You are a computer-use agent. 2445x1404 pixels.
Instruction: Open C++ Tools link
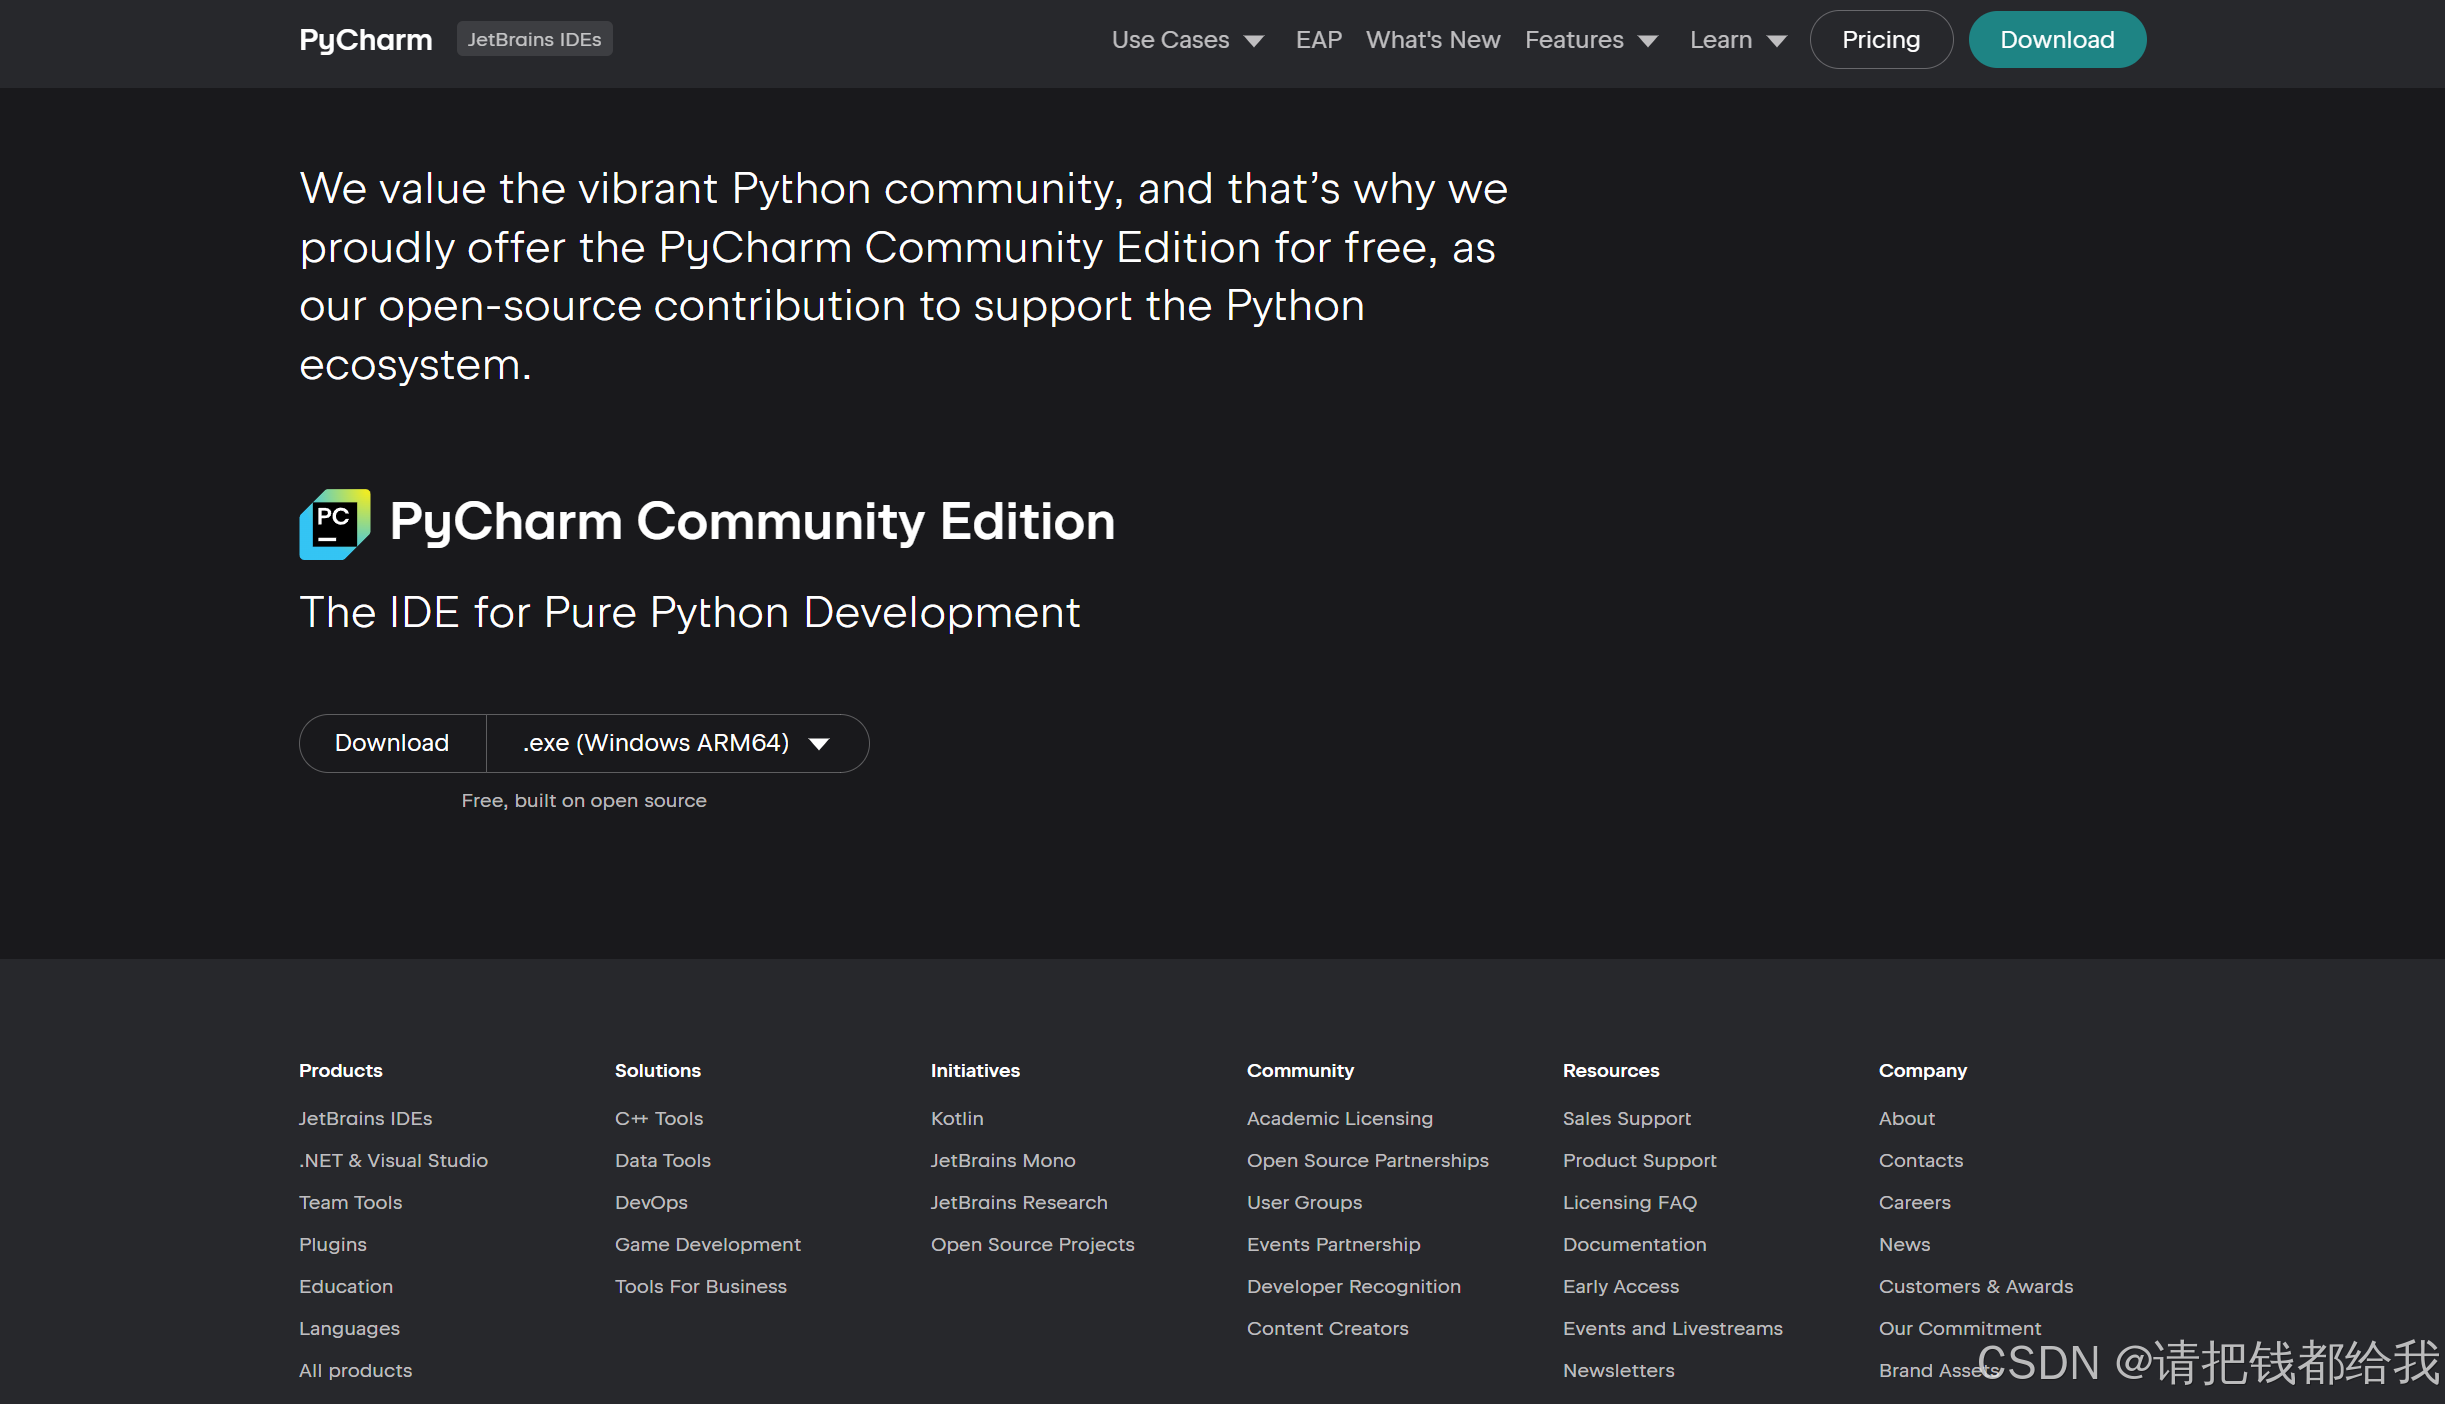tap(658, 1118)
